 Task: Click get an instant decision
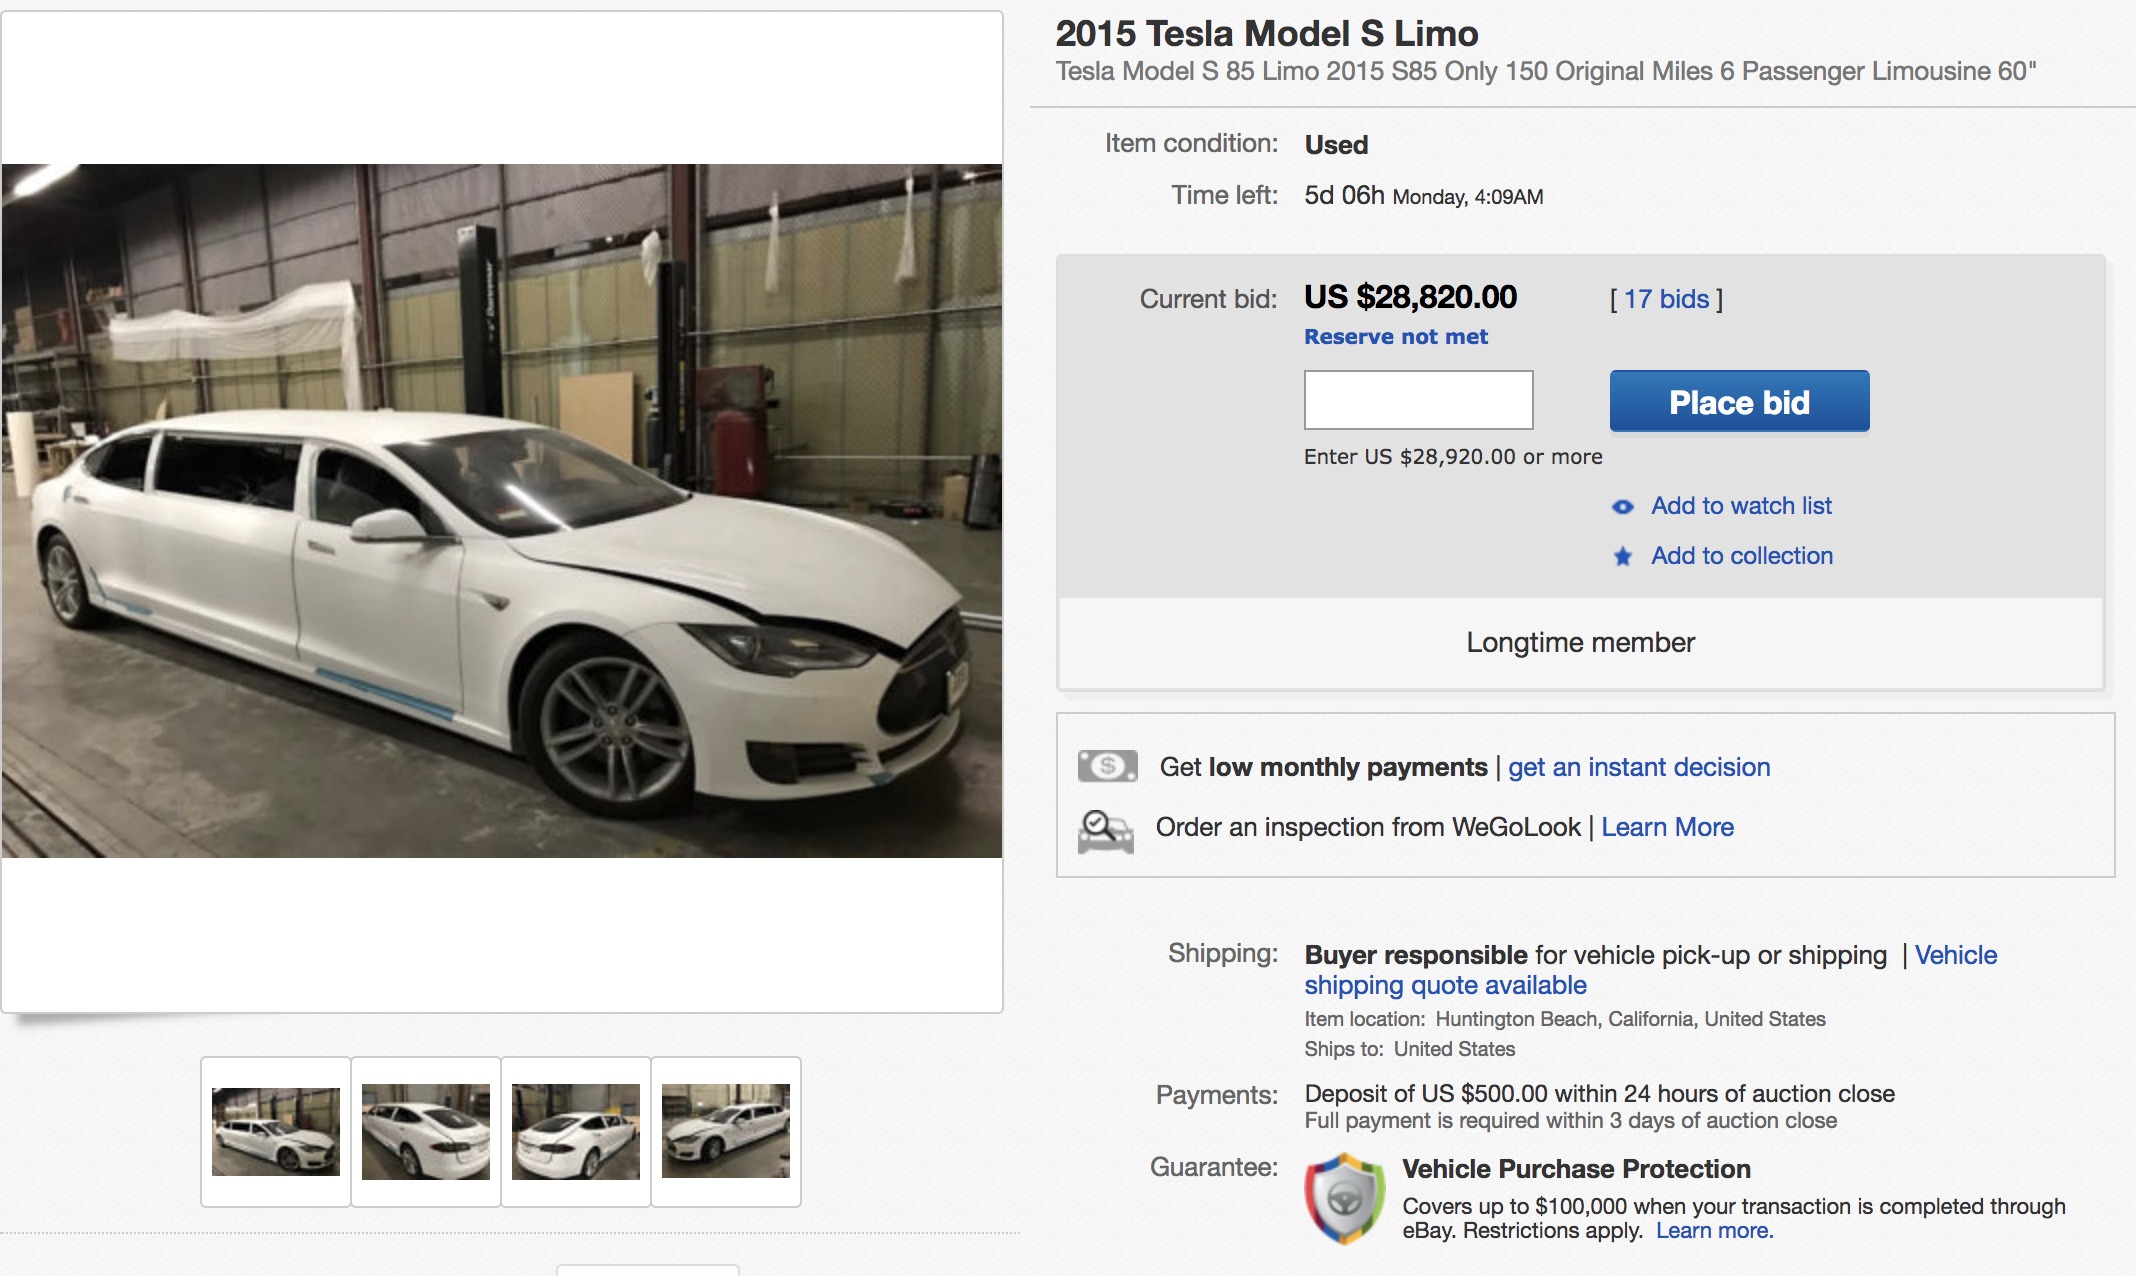tap(1638, 768)
